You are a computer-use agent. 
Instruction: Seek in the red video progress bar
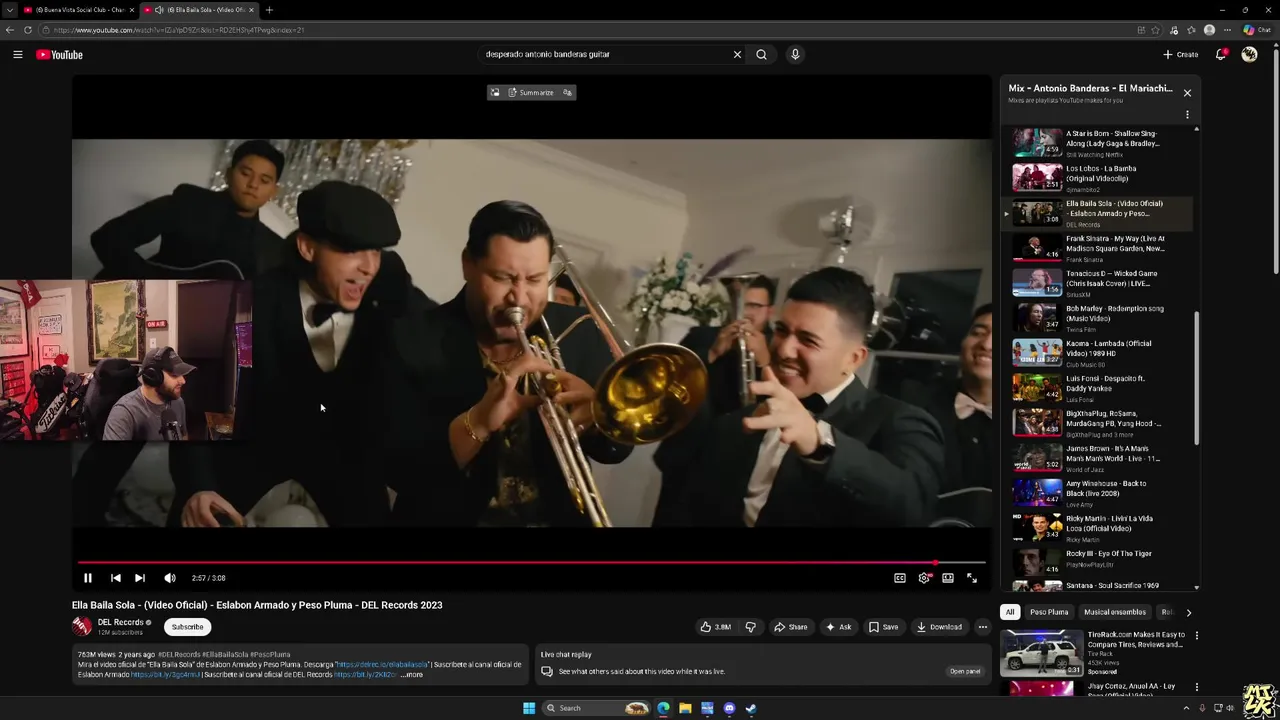pyautogui.click(x=532, y=563)
